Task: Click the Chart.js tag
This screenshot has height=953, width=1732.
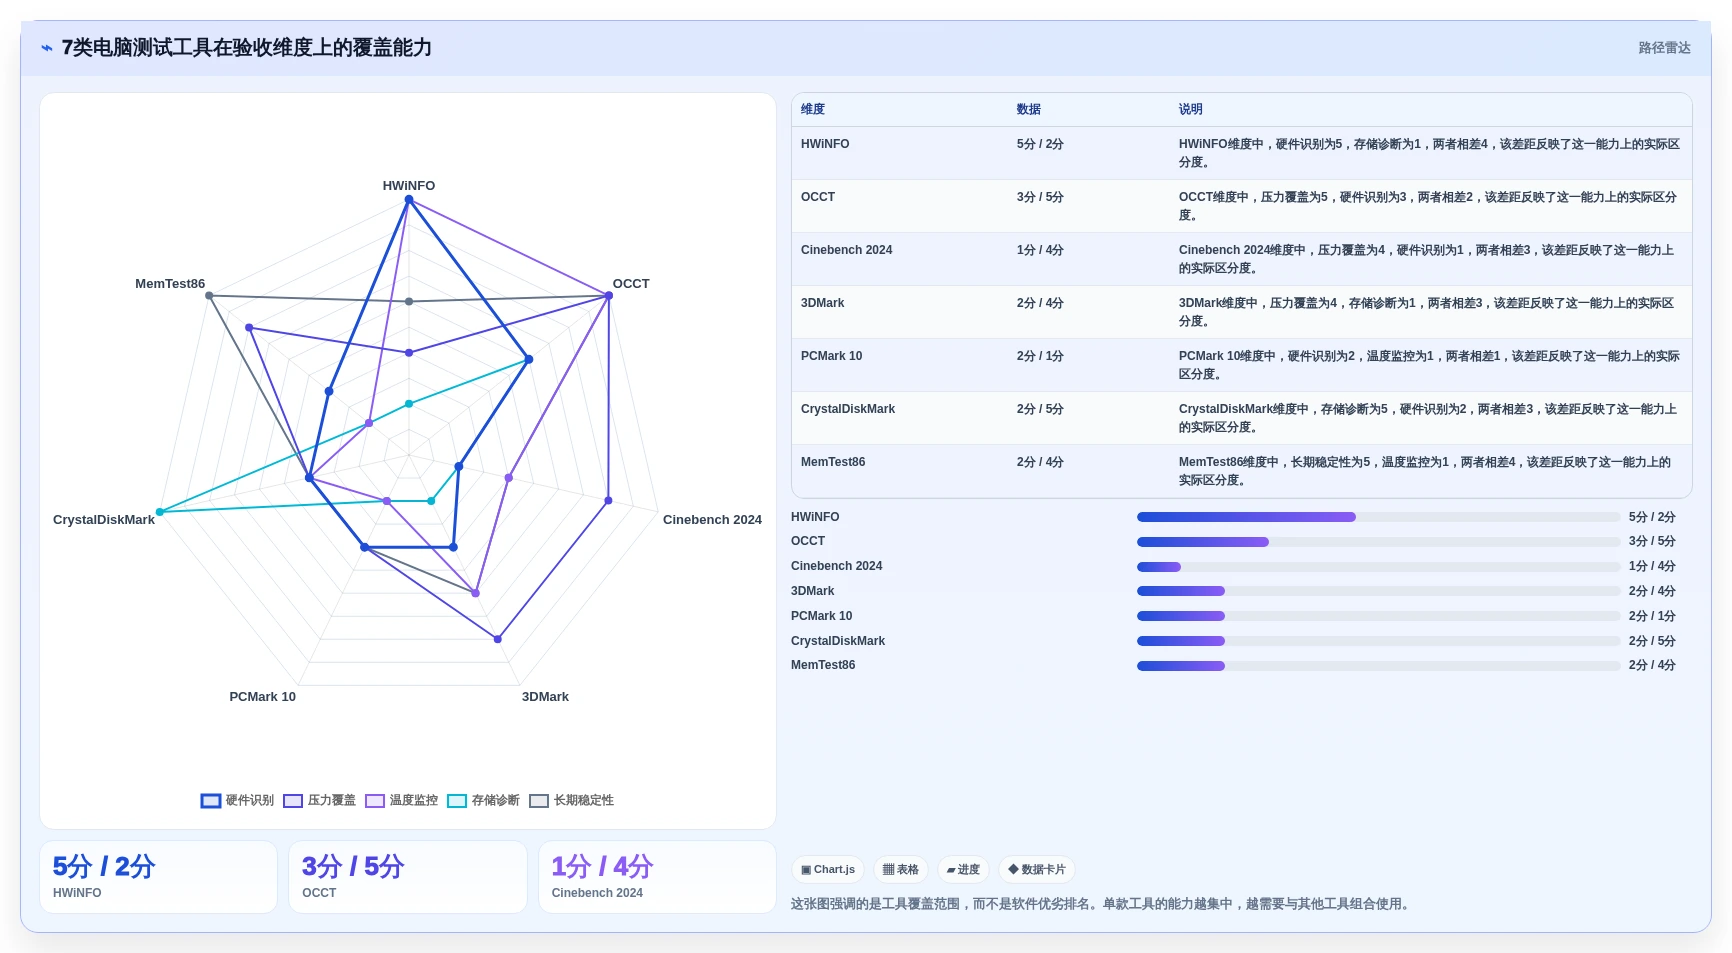Action: pos(828,870)
